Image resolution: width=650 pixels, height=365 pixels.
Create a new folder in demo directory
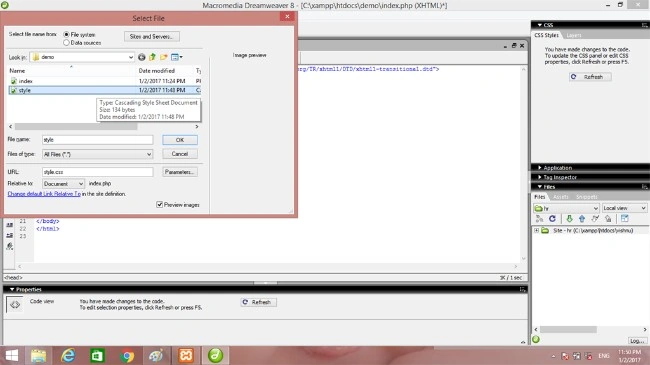coord(164,57)
